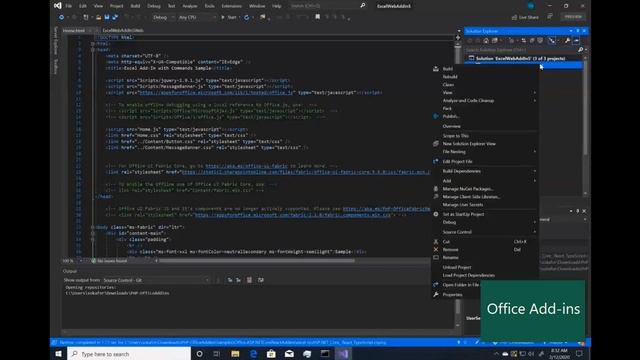The width and height of the screenshot is (640, 360).
Task: Click the Open File toolbar icon
Action: tap(98, 17)
